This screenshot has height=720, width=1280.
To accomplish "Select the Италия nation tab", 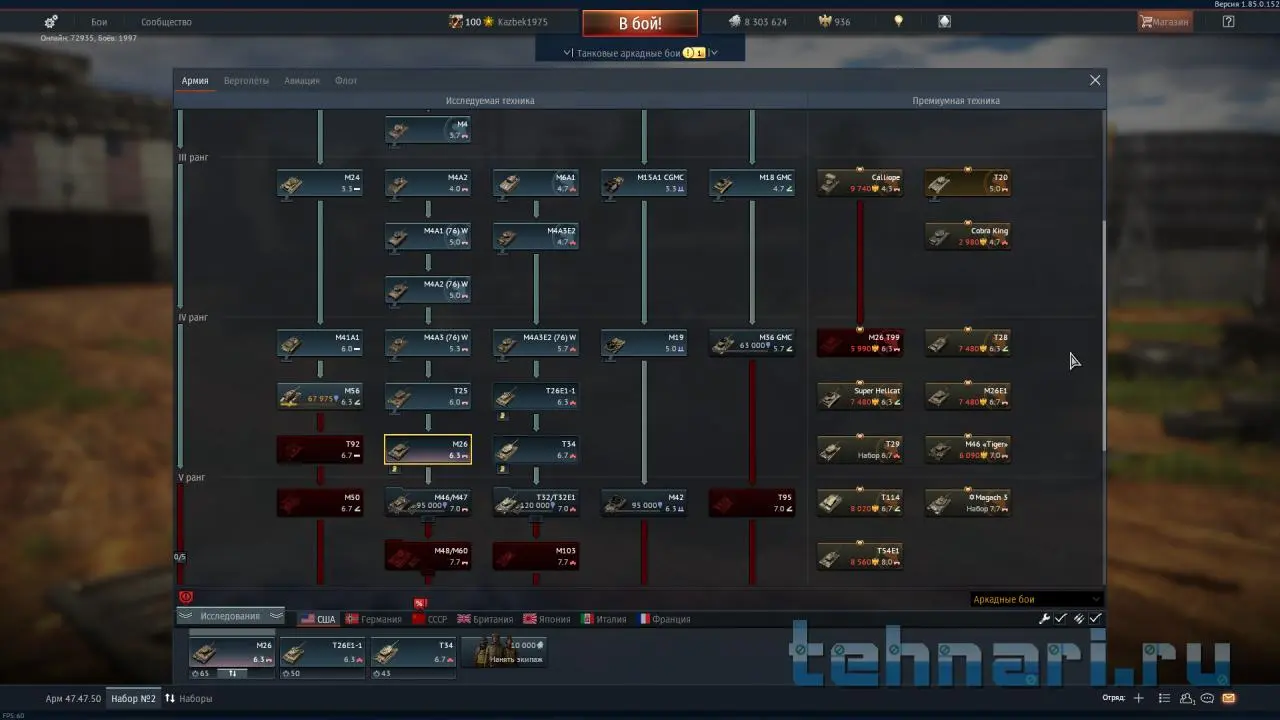I will [604, 619].
